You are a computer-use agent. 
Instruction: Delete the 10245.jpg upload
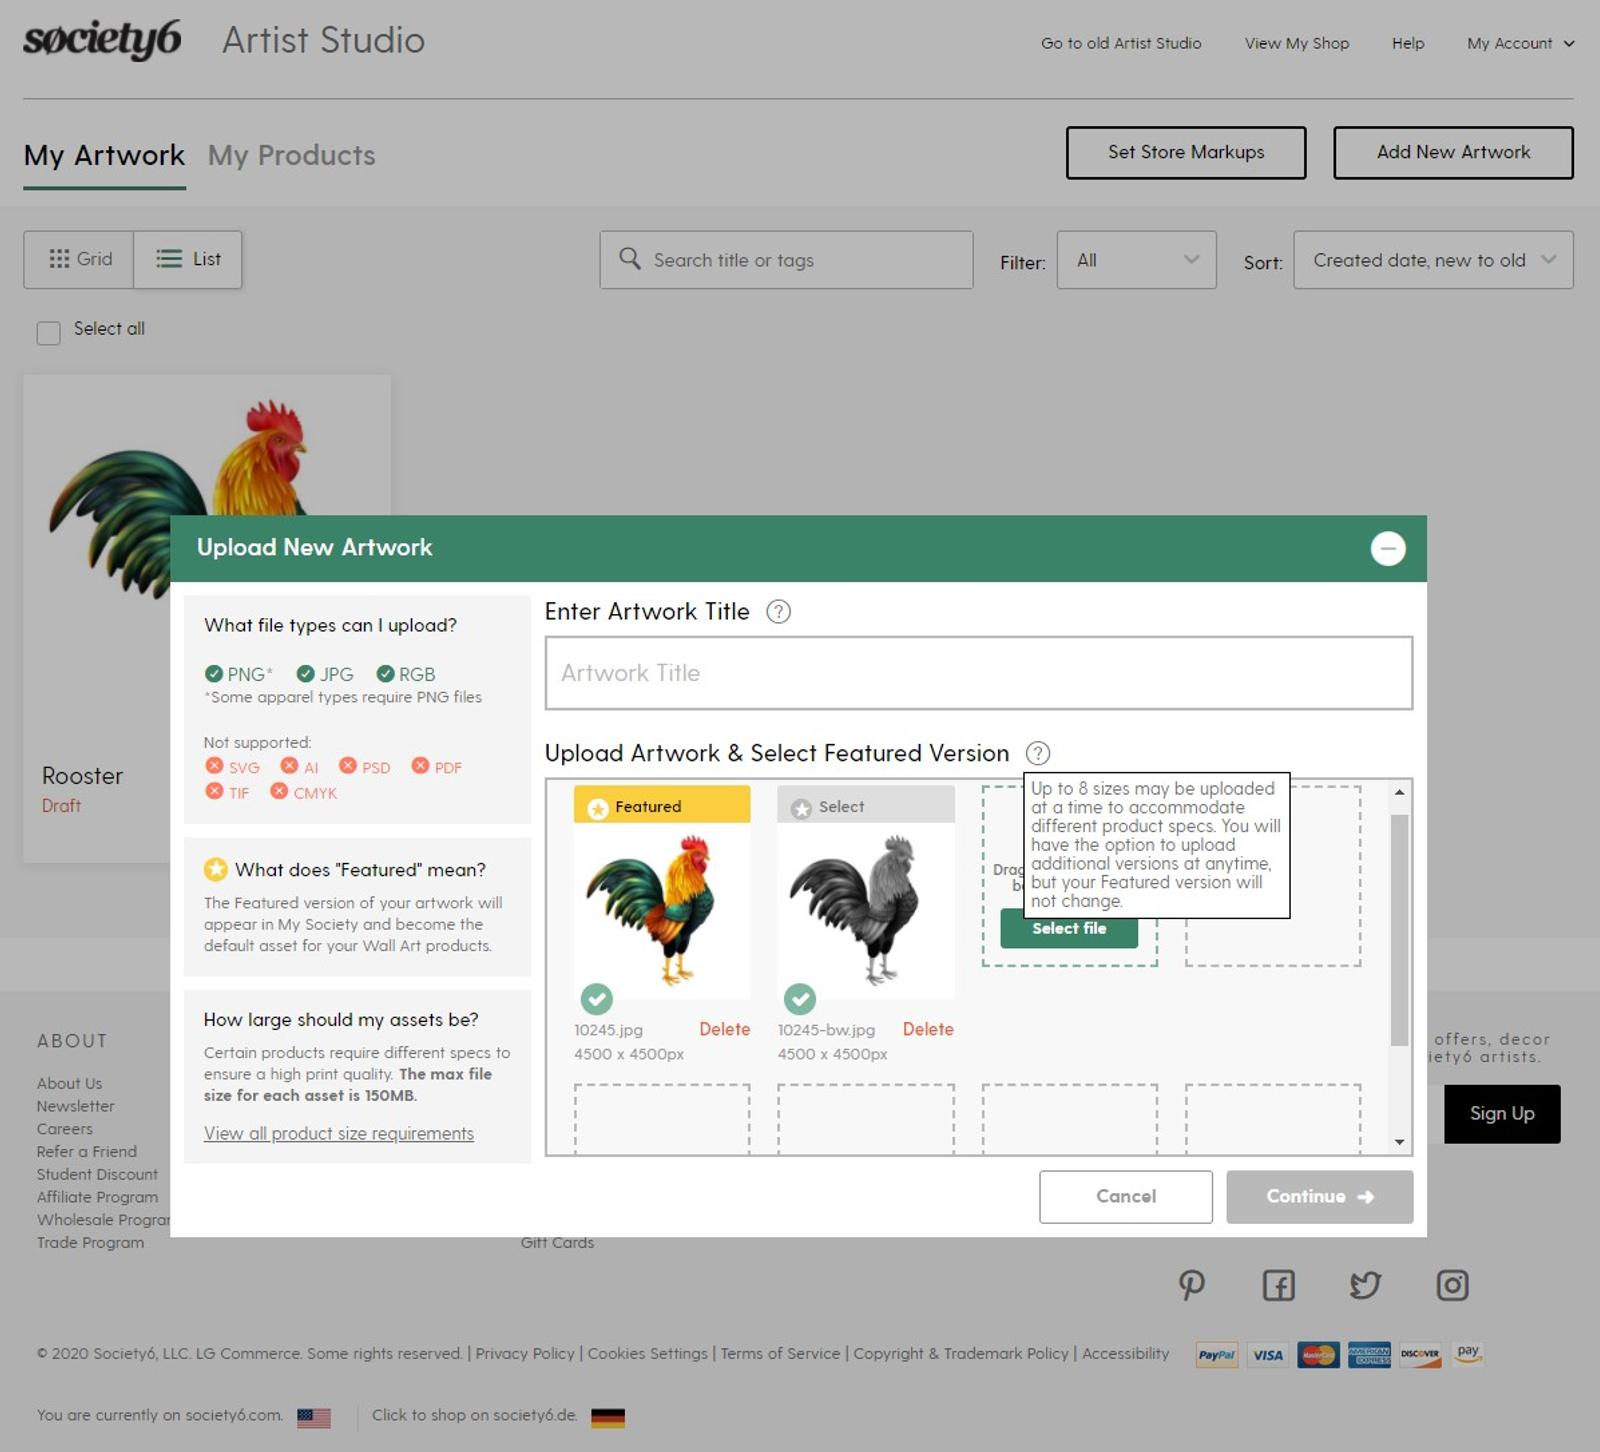724,1029
